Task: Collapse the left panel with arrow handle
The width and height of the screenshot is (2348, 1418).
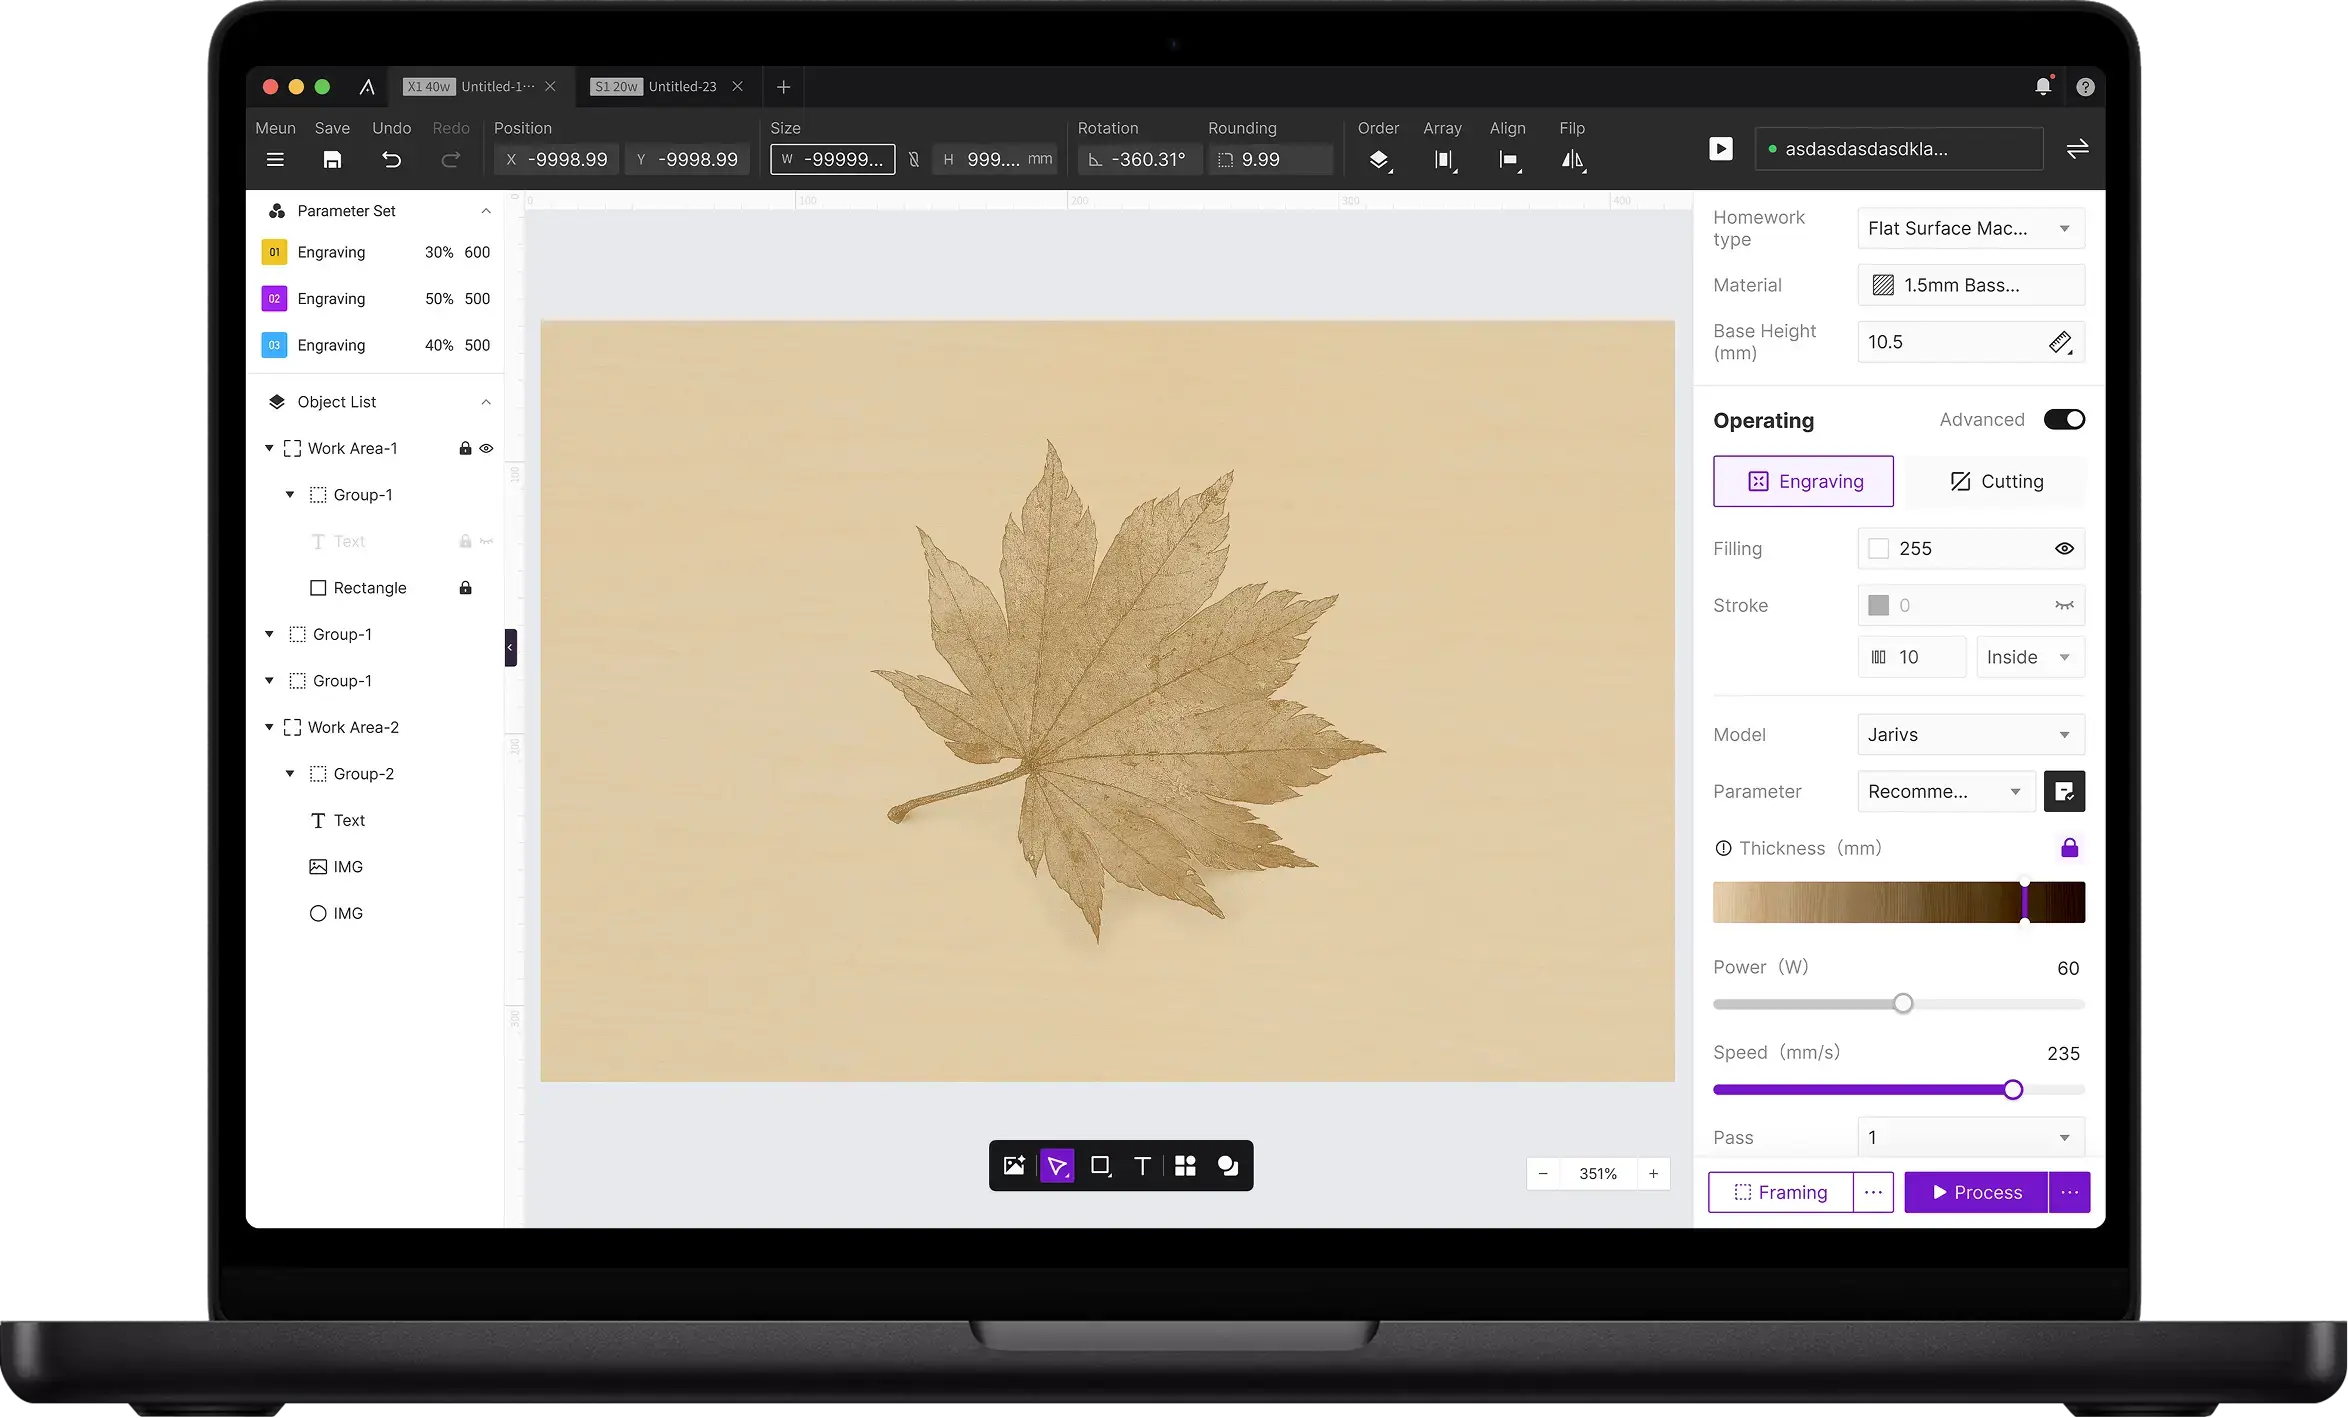Action: [x=510, y=647]
